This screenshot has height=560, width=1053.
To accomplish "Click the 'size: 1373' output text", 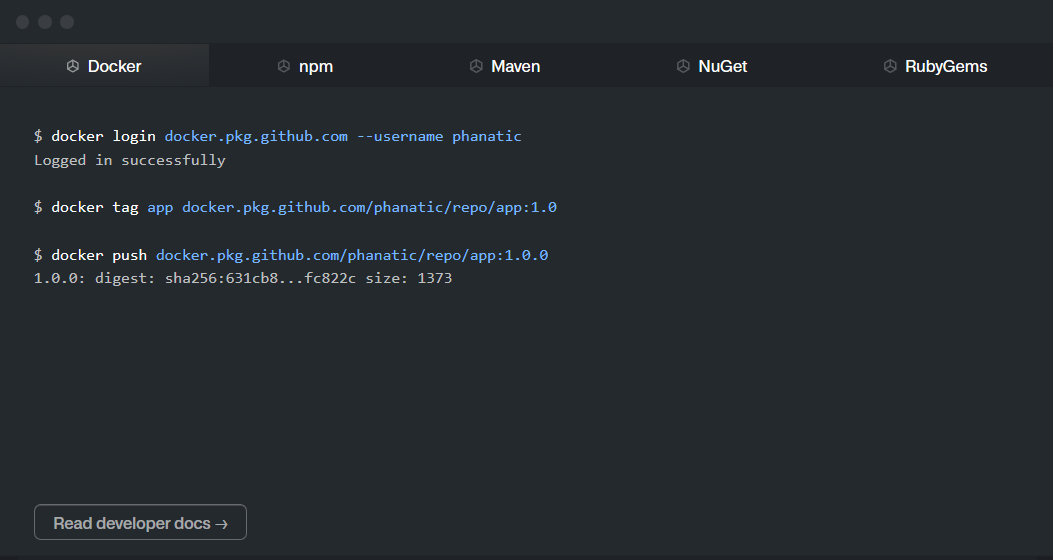I will pos(408,278).
